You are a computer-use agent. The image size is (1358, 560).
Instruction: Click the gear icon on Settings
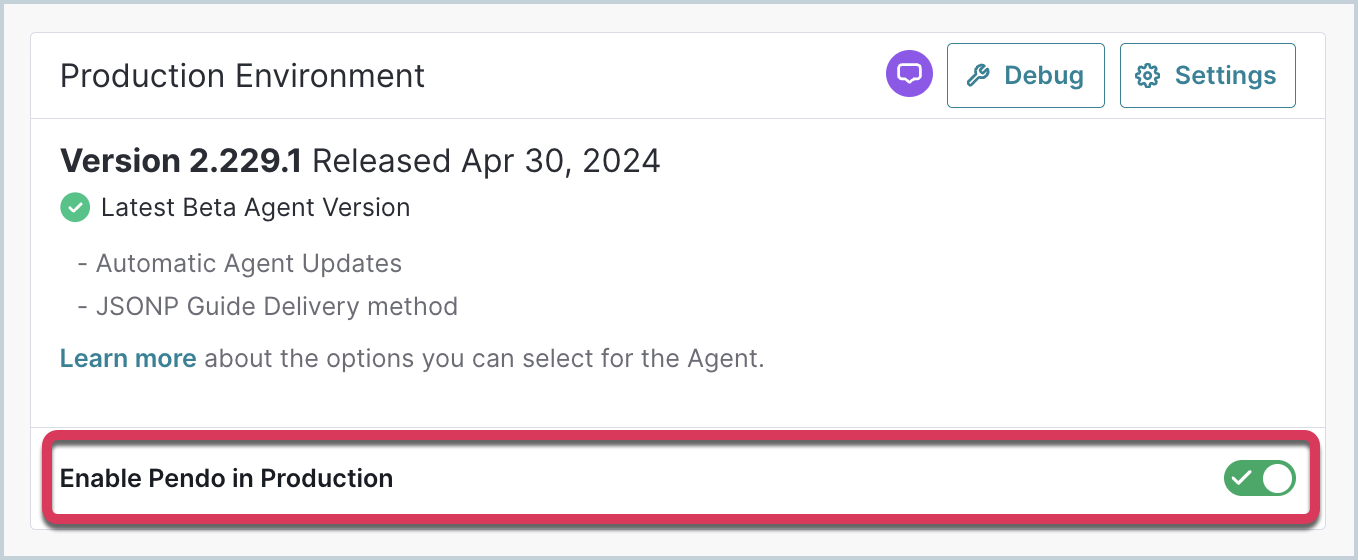[1148, 75]
